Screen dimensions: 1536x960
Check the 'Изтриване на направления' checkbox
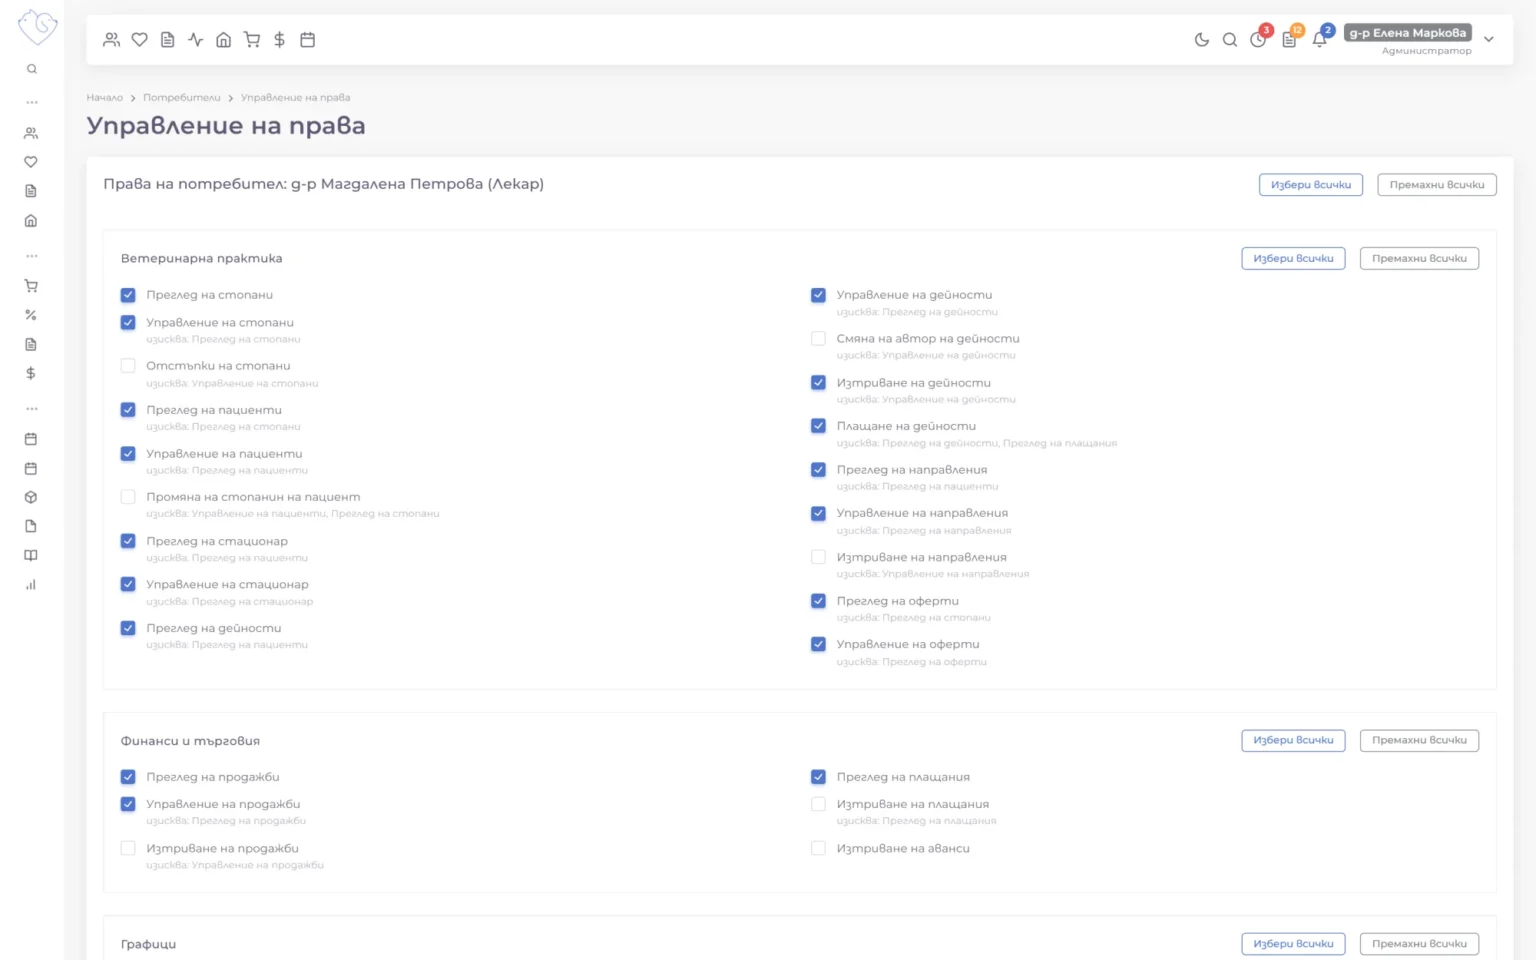tap(818, 557)
